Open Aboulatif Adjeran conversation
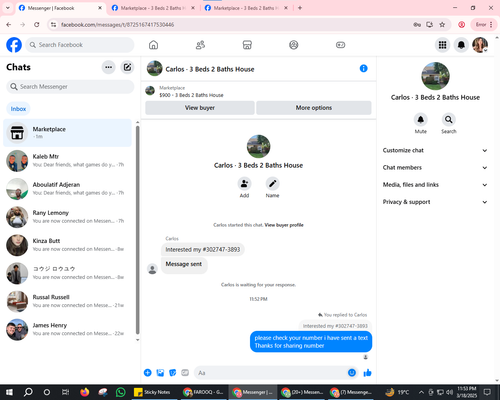The image size is (500, 400). (68, 189)
